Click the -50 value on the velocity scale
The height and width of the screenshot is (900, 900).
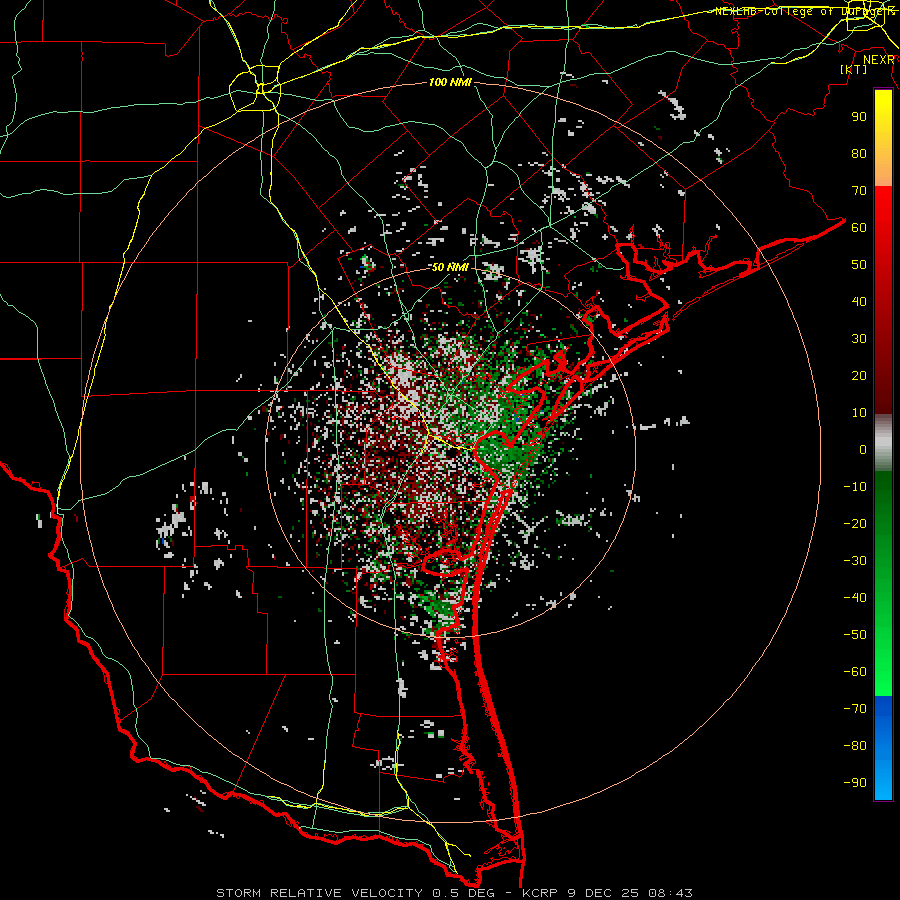tap(855, 635)
